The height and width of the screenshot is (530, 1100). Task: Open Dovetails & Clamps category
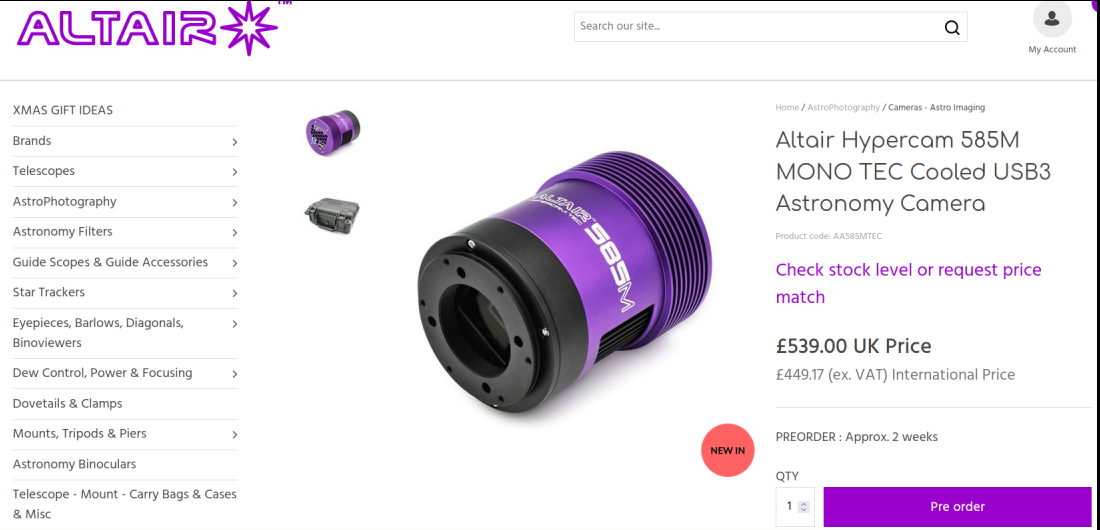tap(67, 404)
